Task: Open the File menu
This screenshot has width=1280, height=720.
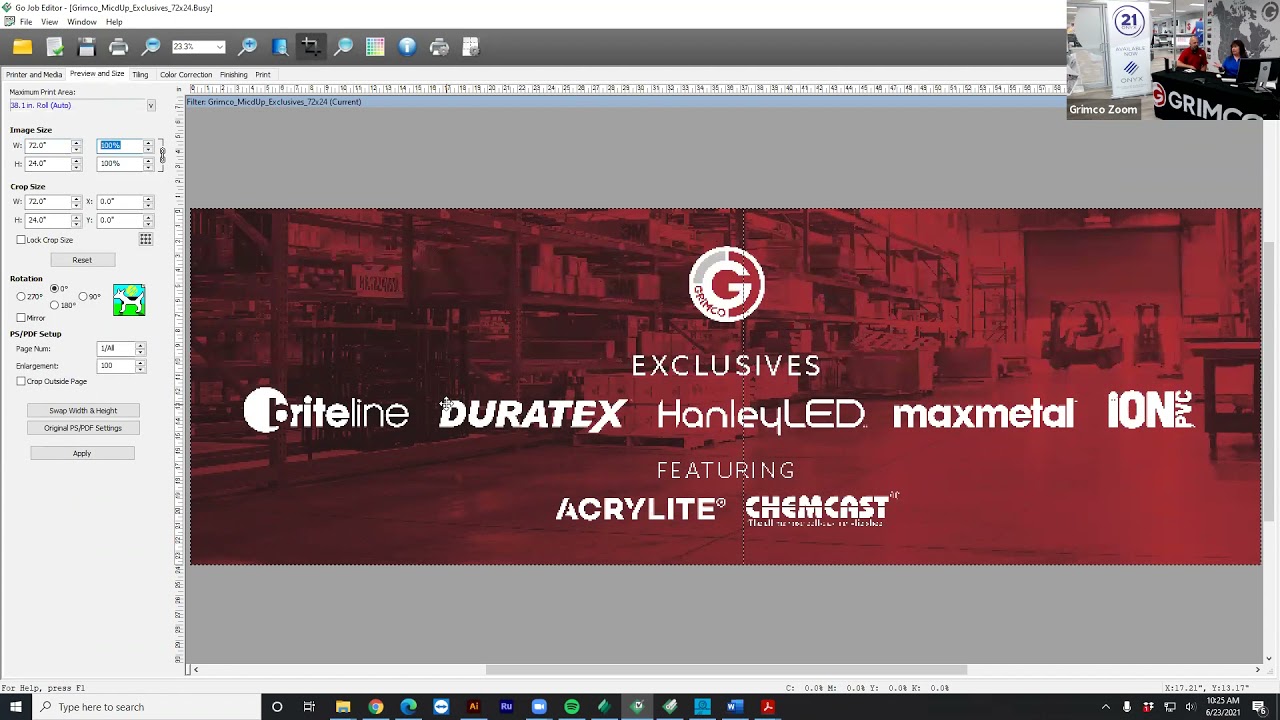Action: [26, 22]
